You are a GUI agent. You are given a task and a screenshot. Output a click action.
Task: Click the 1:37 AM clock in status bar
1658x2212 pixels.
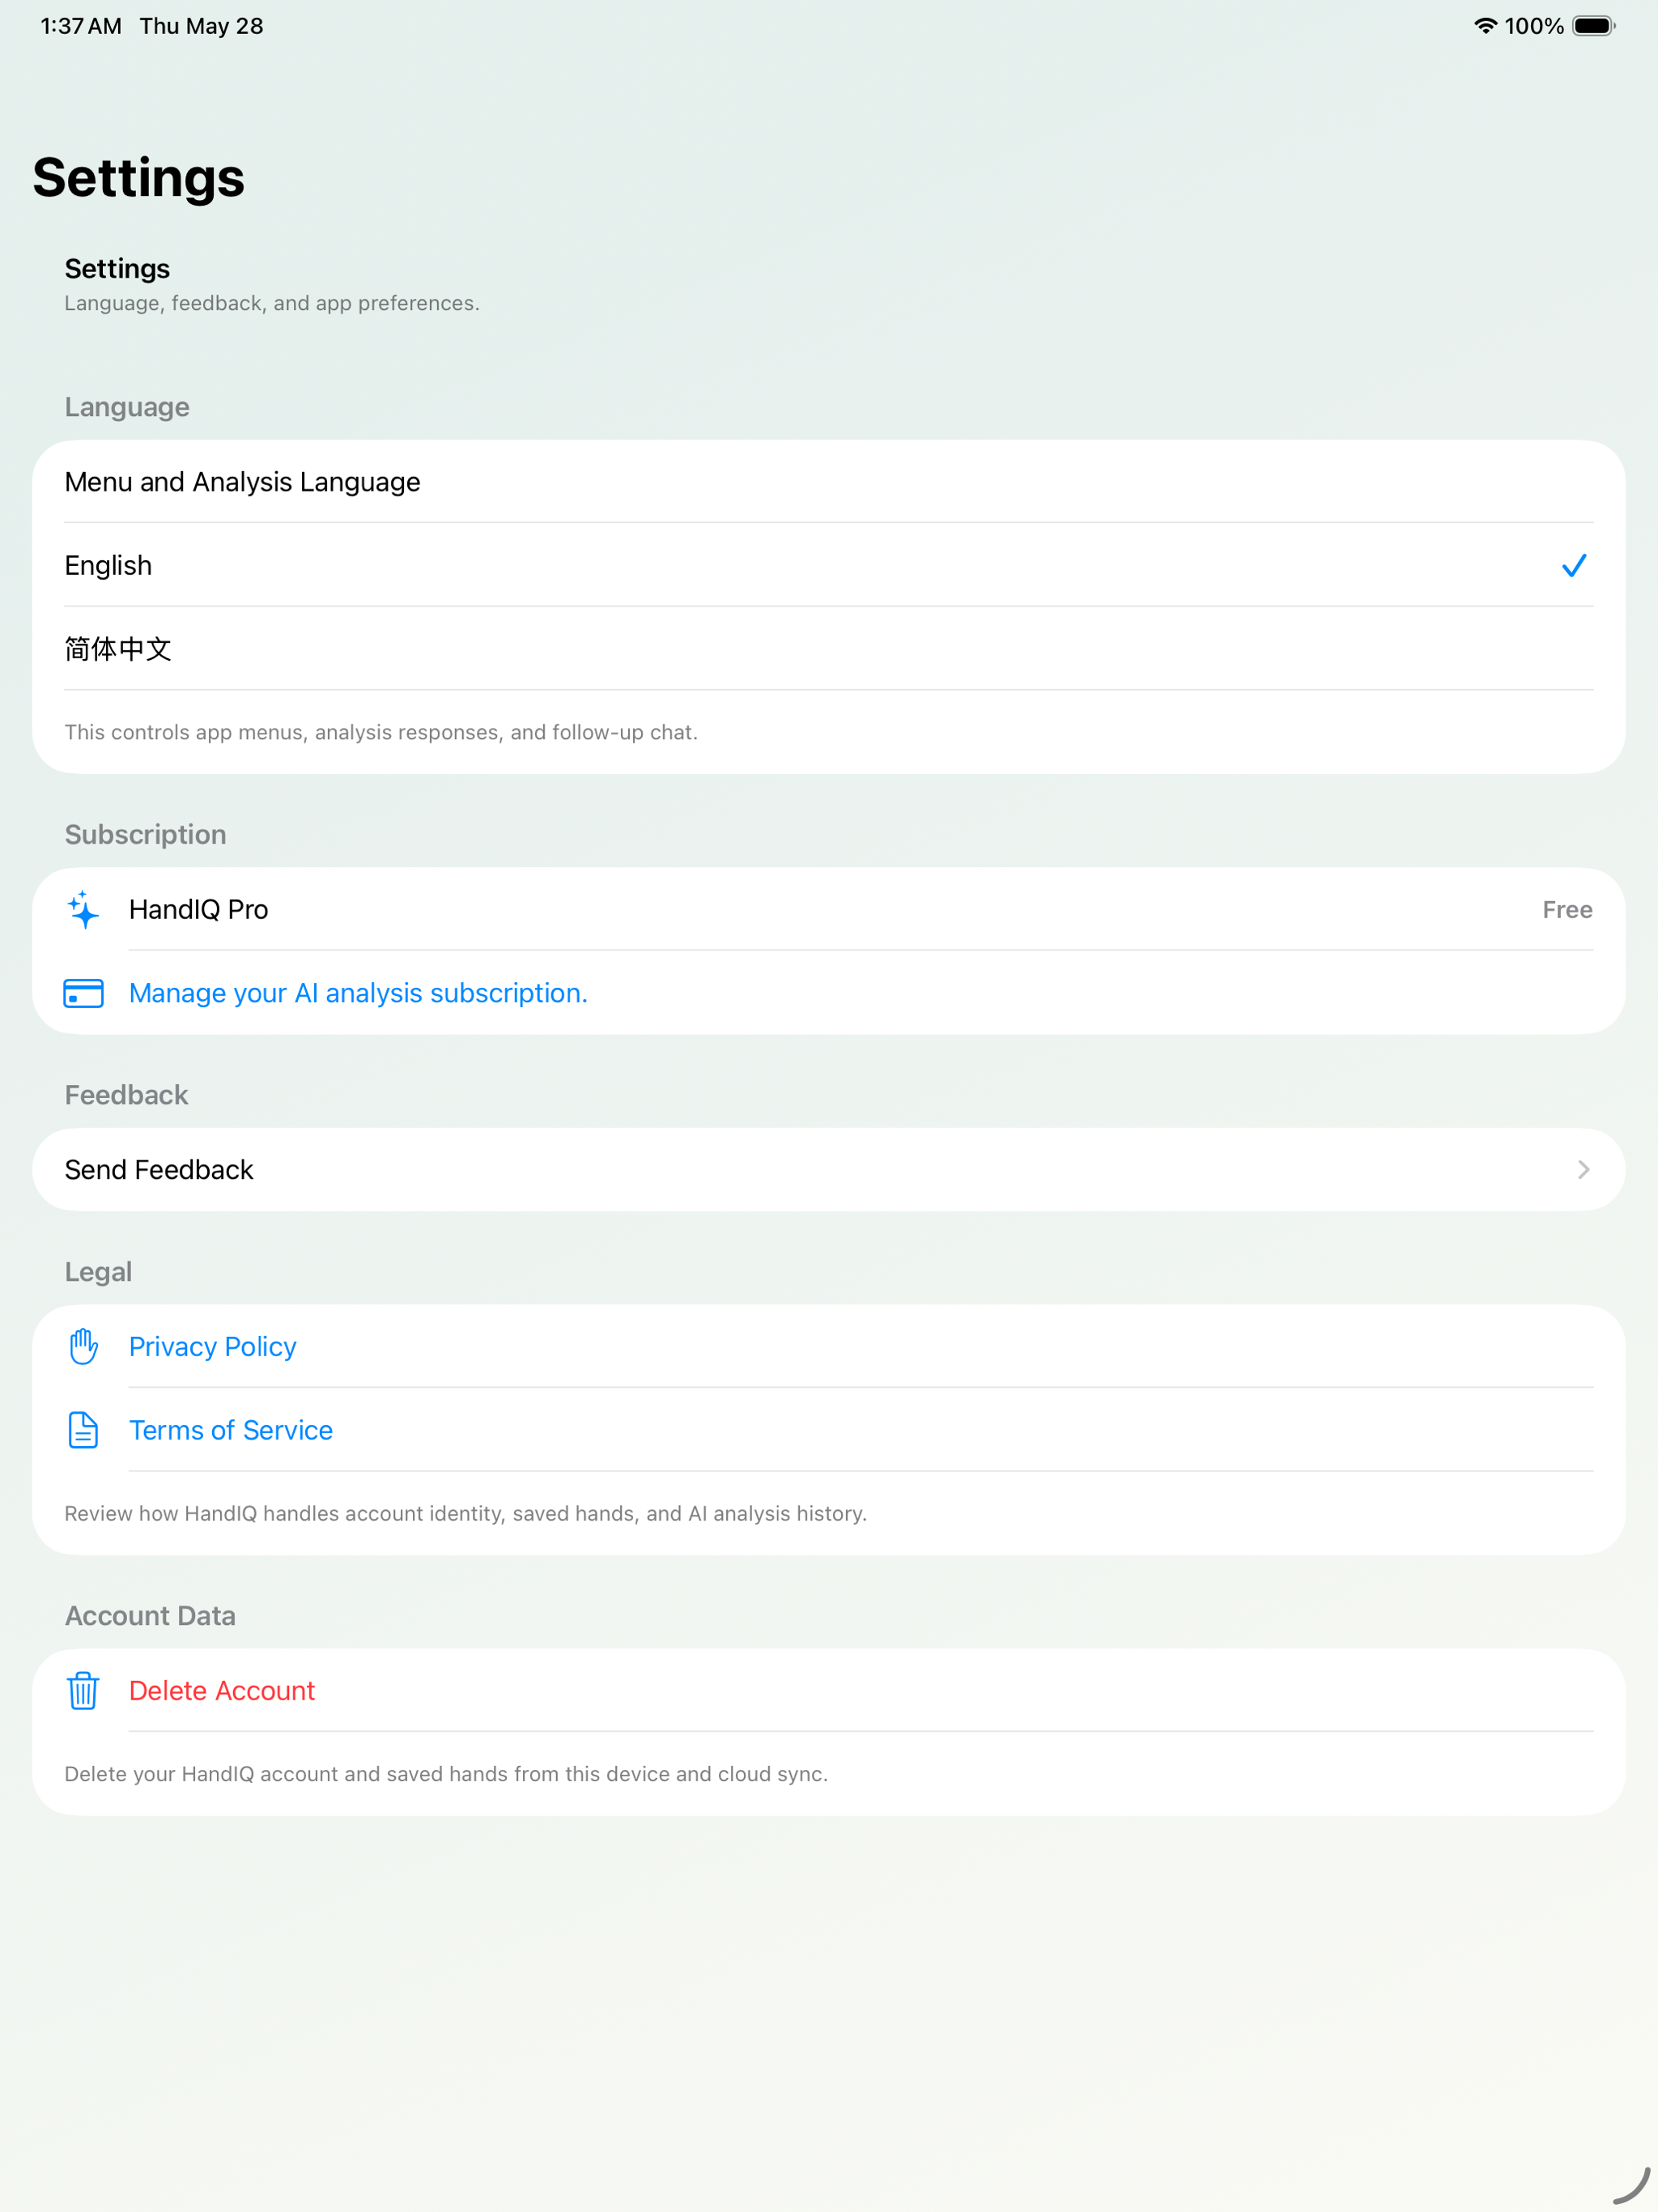pyautogui.click(x=81, y=26)
